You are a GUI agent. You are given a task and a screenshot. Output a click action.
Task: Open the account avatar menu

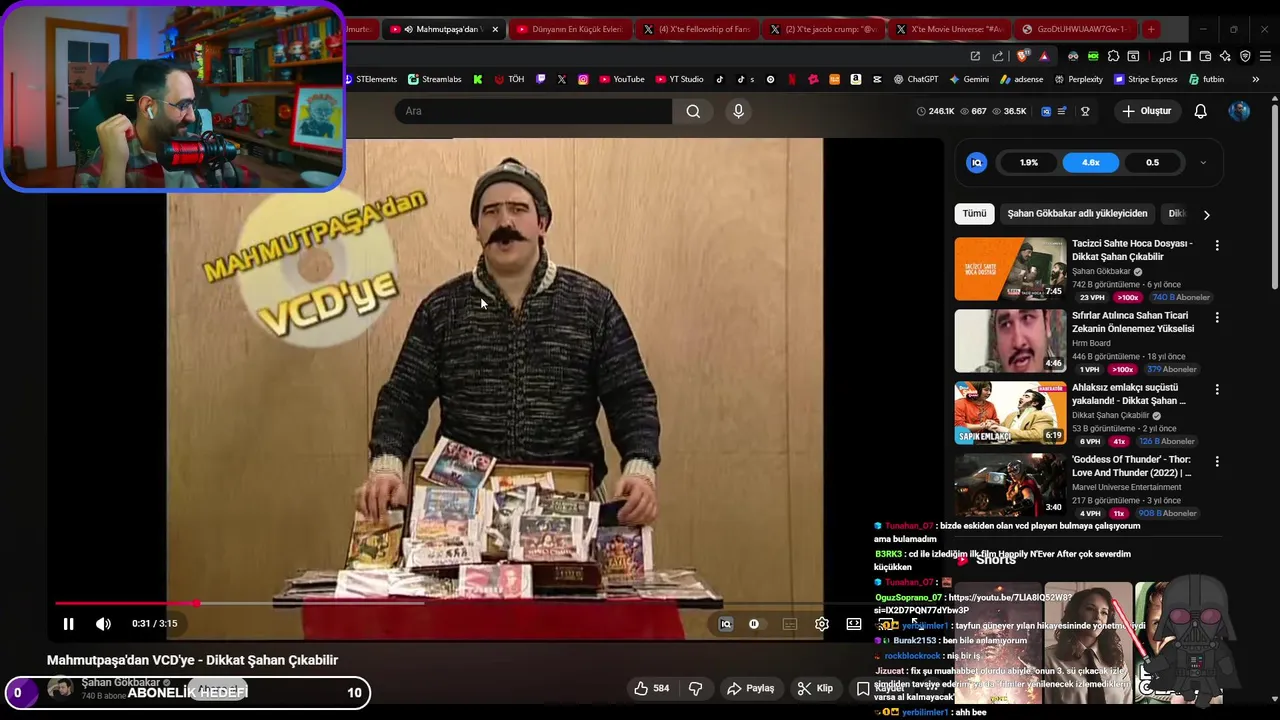(x=1239, y=111)
